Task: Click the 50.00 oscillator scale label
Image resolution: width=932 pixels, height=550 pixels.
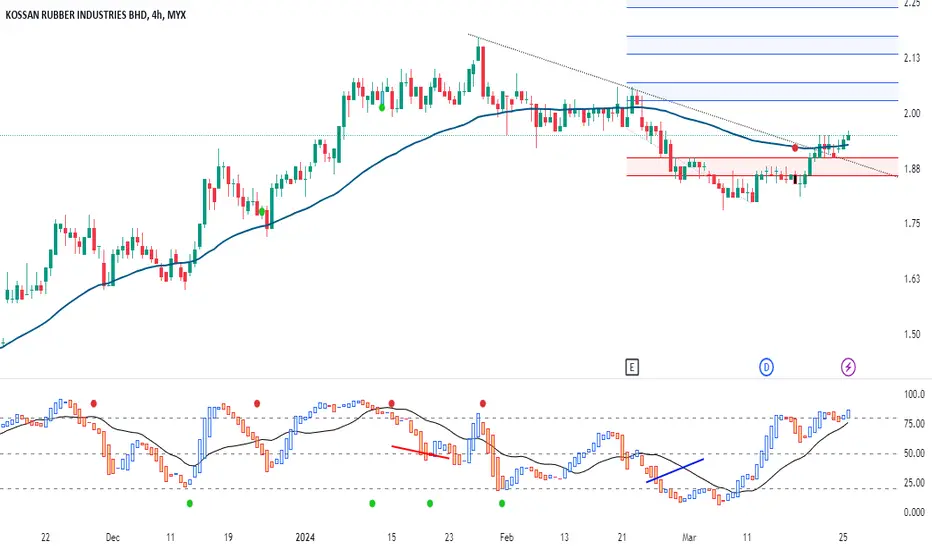Action: point(914,453)
